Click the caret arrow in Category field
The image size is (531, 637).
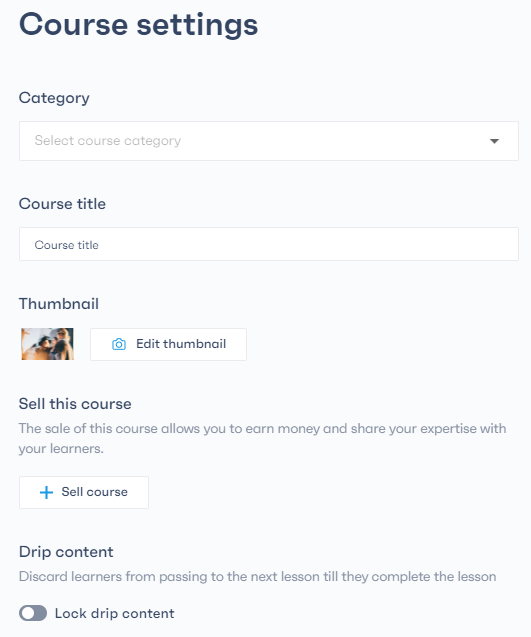pos(494,141)
